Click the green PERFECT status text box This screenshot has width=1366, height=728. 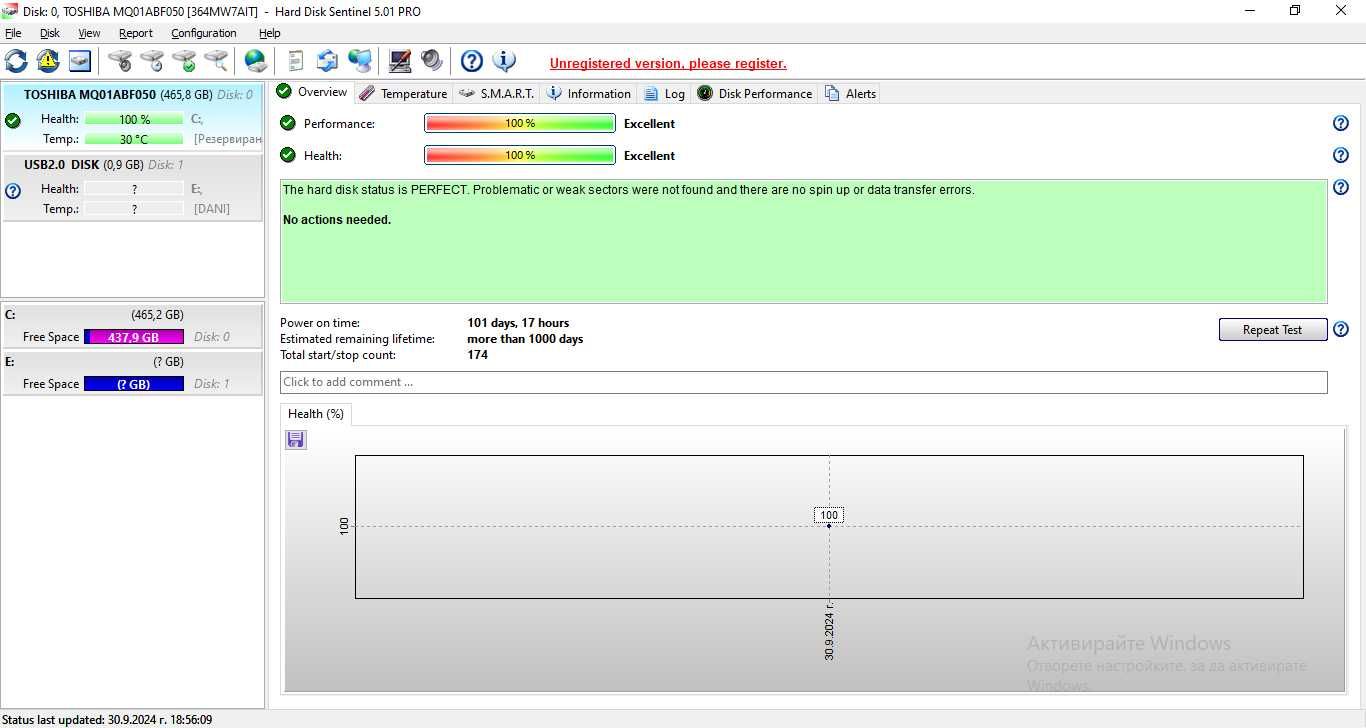tap(804, 241)
